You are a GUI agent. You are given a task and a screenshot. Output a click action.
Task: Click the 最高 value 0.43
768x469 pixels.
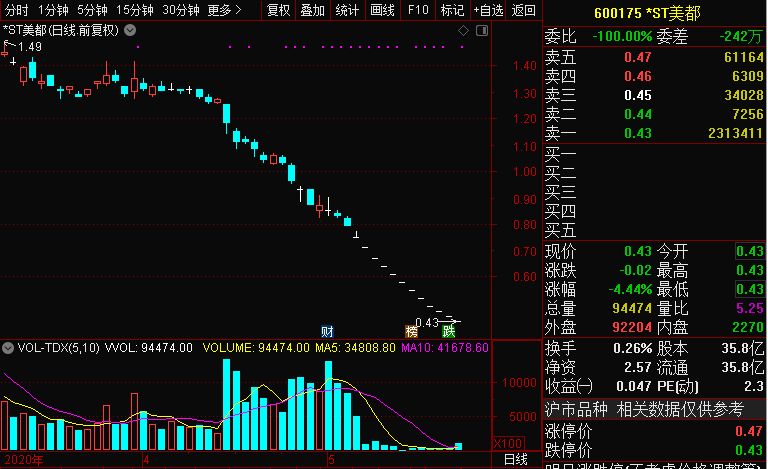tap(750, 270)
